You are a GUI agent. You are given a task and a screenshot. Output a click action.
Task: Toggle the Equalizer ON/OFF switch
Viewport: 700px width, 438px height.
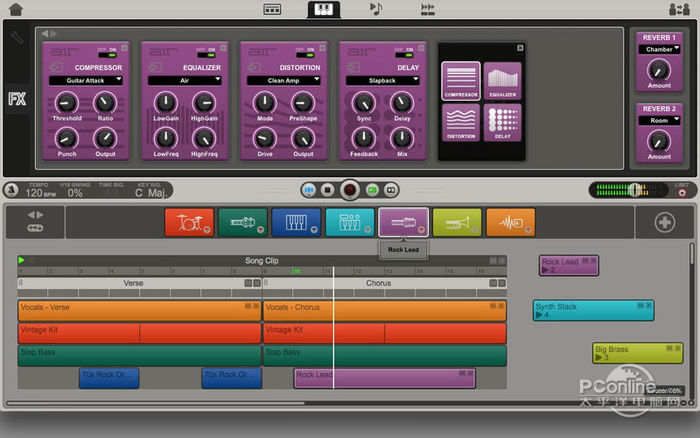(206, 56)
